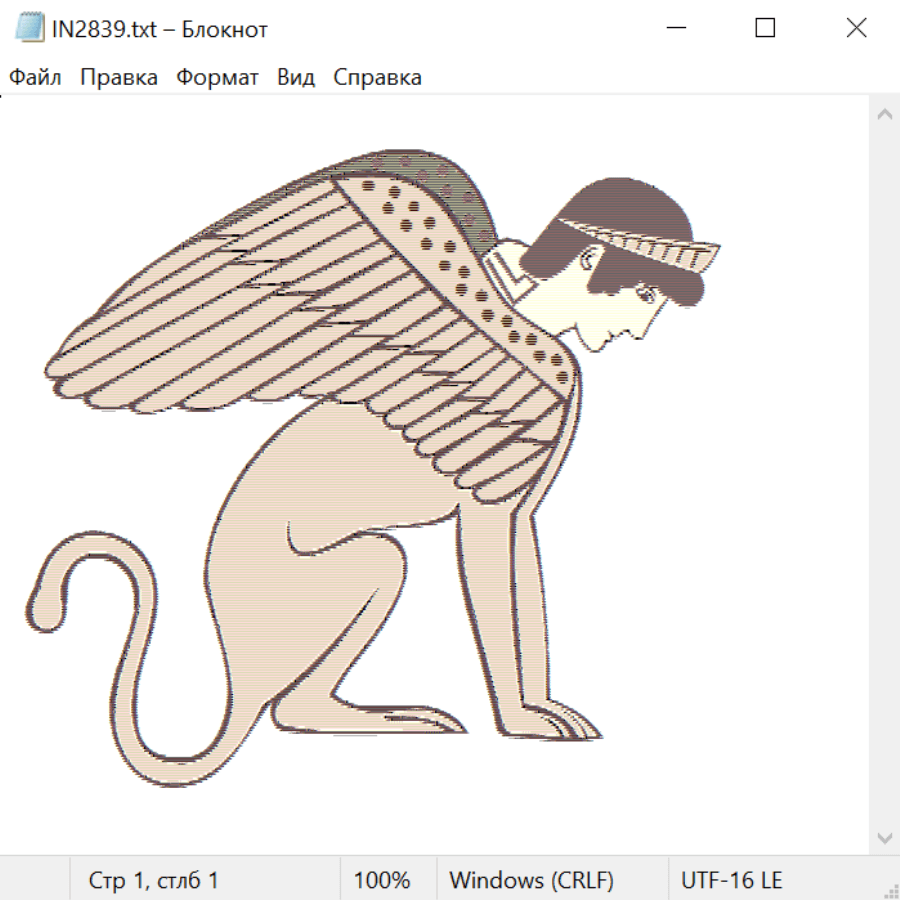Expand the Формат menu

point(217,78)
